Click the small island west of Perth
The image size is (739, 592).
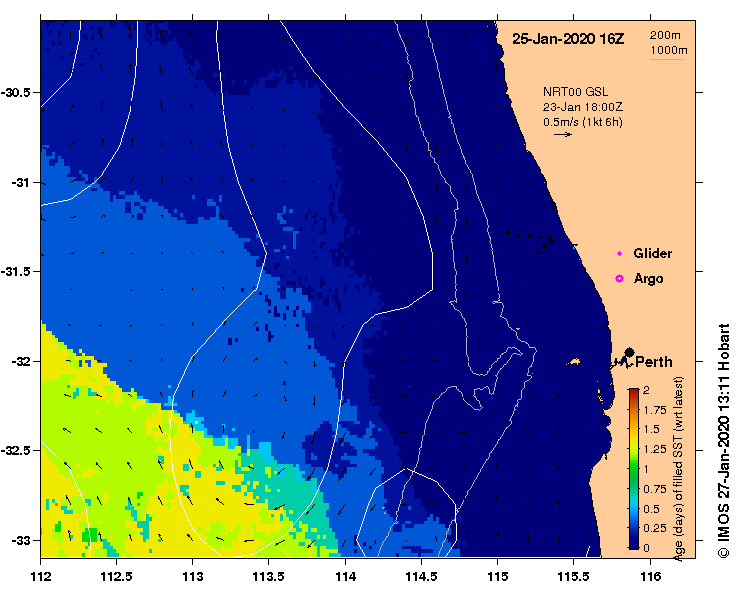point(573,362)
